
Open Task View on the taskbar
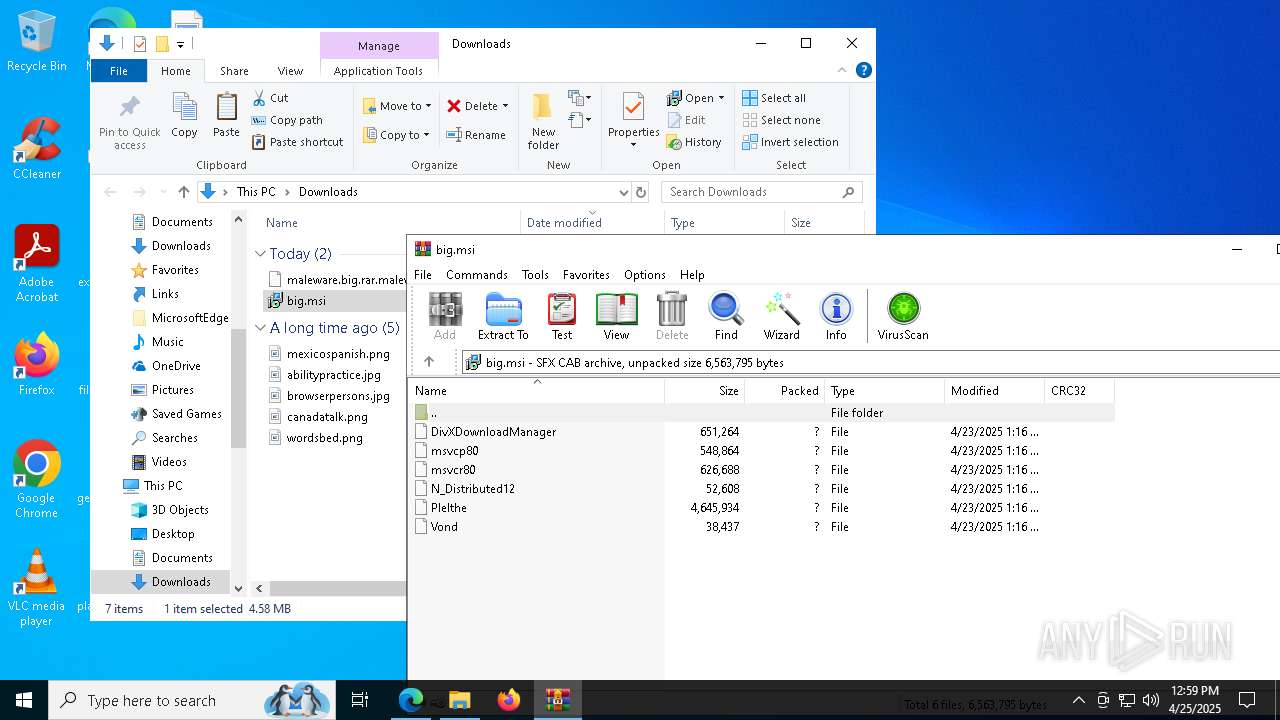coord(360,700)
